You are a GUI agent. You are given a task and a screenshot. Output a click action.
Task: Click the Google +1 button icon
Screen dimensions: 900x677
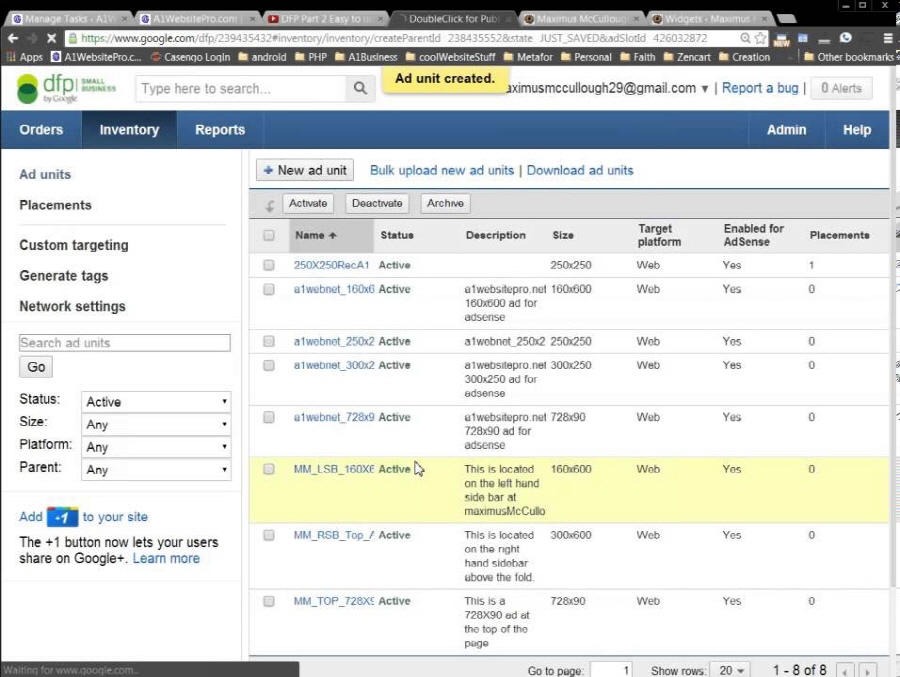[62, 517]
